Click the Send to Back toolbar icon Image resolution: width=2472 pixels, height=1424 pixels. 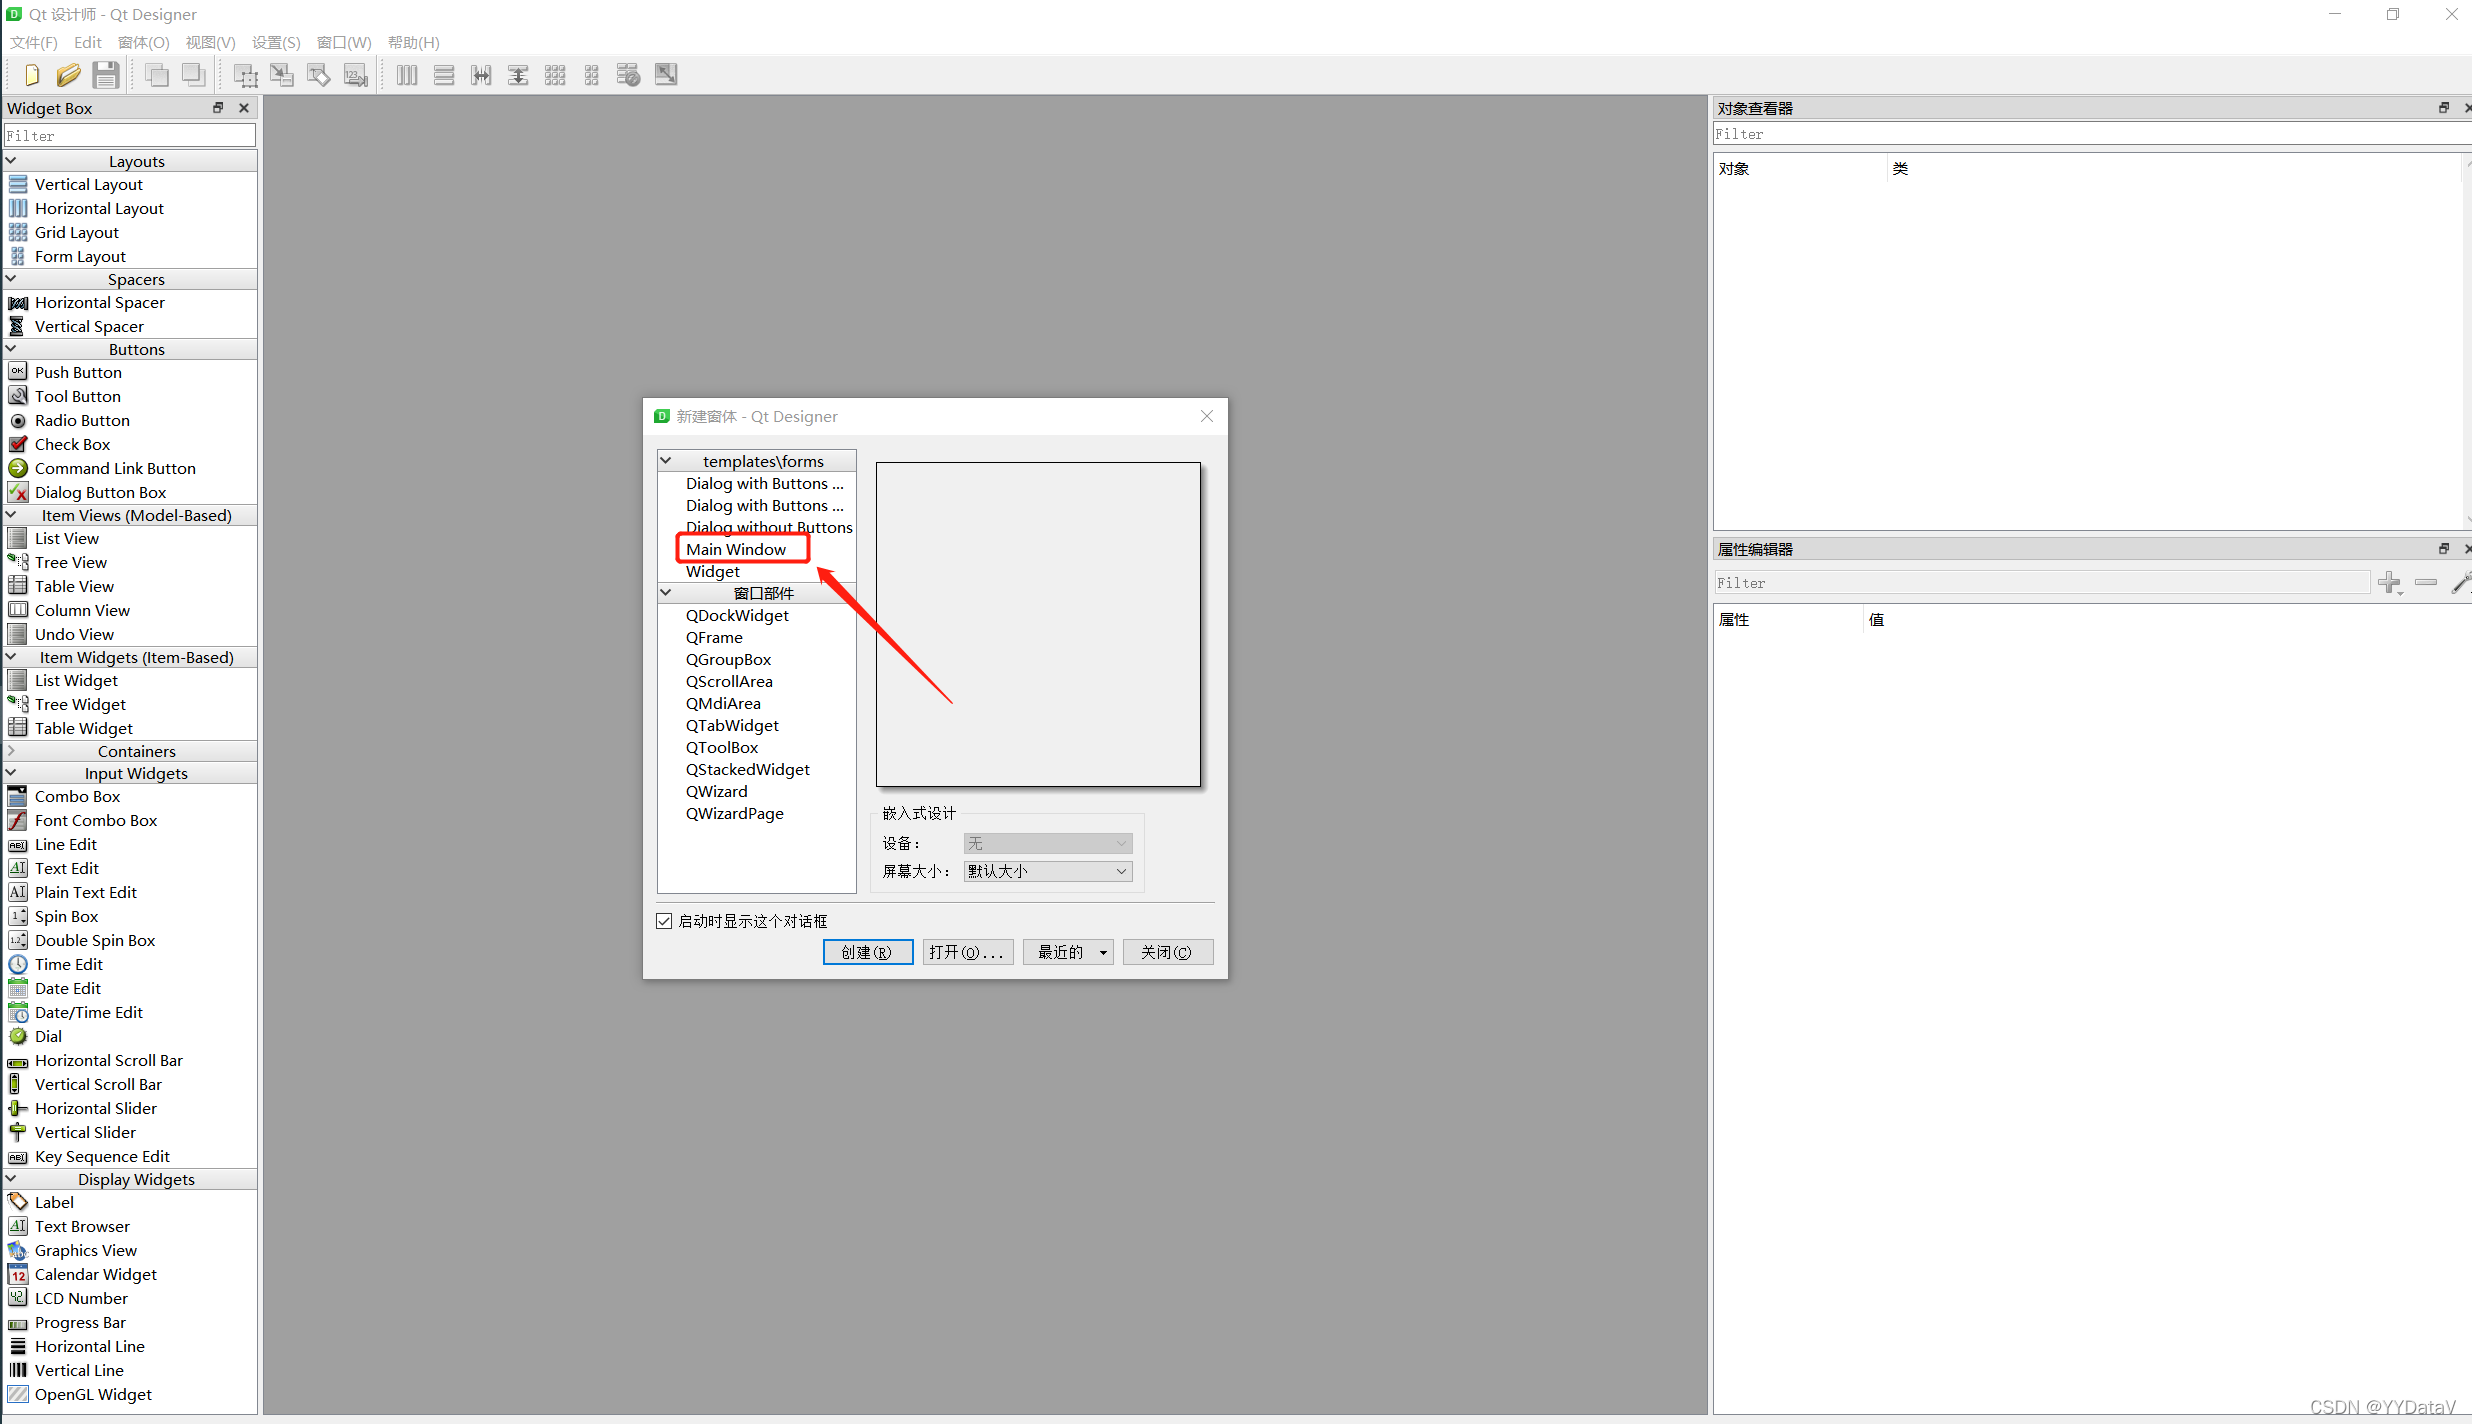click(x=157, y=75)
